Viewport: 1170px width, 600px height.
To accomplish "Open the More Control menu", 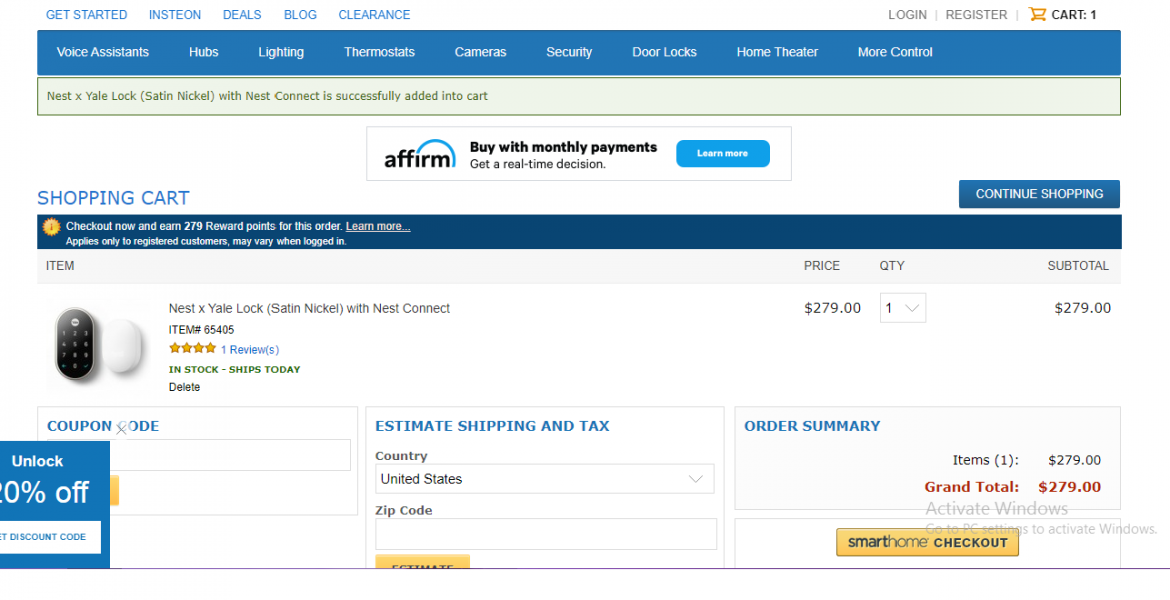I will [x=895, y=52].
